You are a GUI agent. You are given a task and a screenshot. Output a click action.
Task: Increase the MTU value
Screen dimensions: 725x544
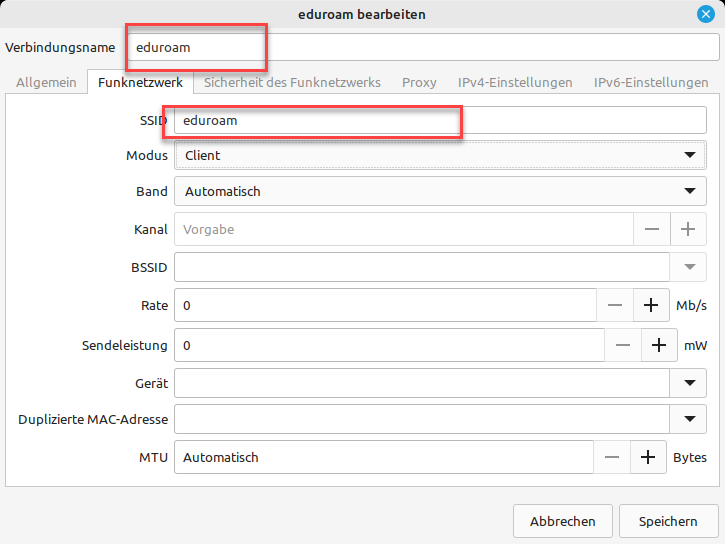click(648, 457)
